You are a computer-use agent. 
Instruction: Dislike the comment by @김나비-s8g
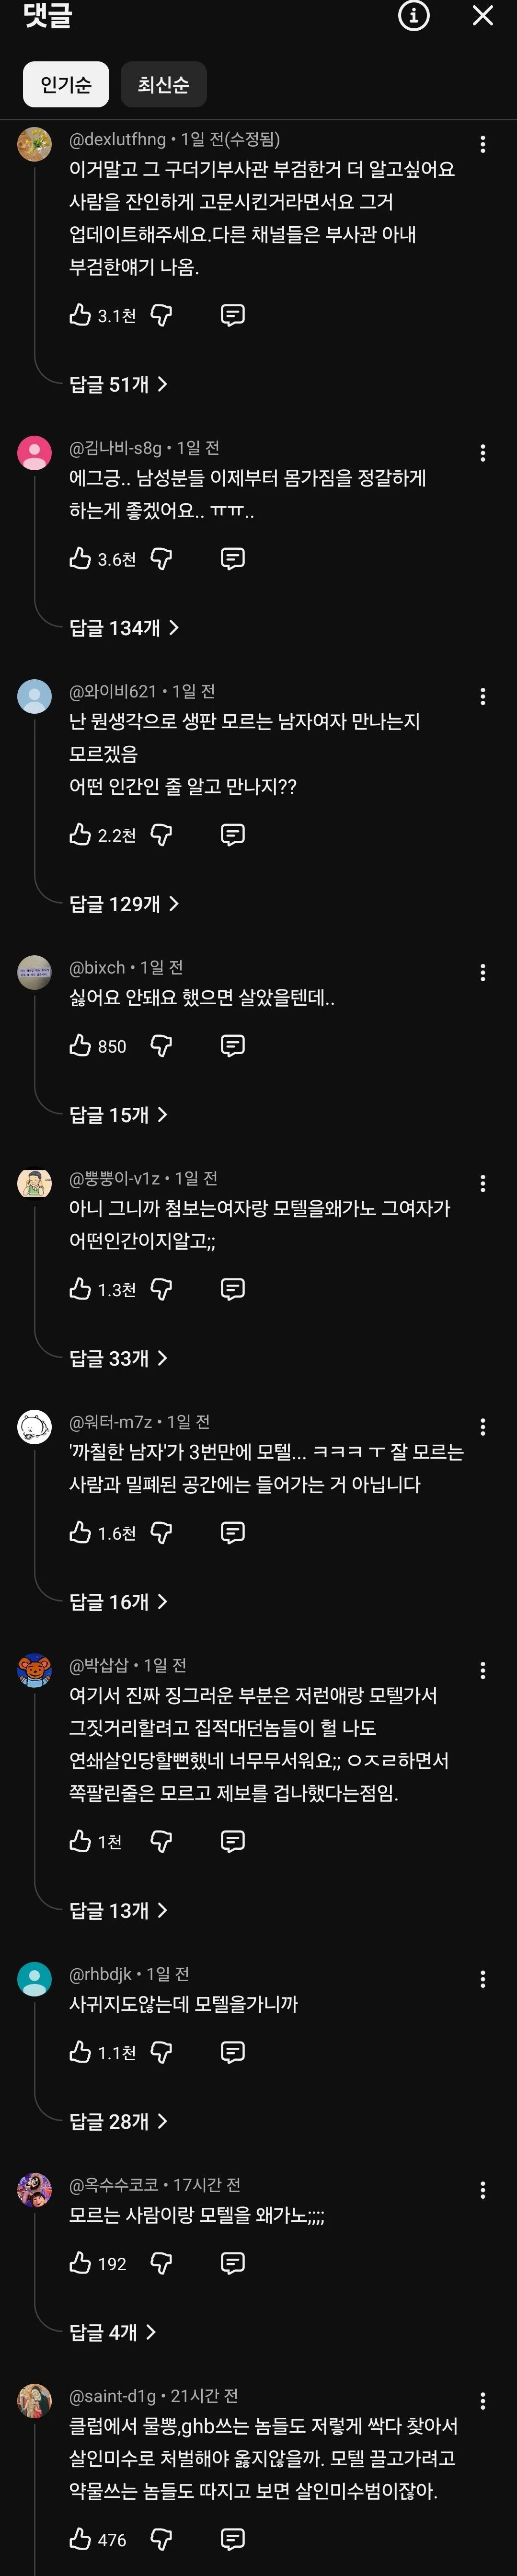click(x=161, y=558)
